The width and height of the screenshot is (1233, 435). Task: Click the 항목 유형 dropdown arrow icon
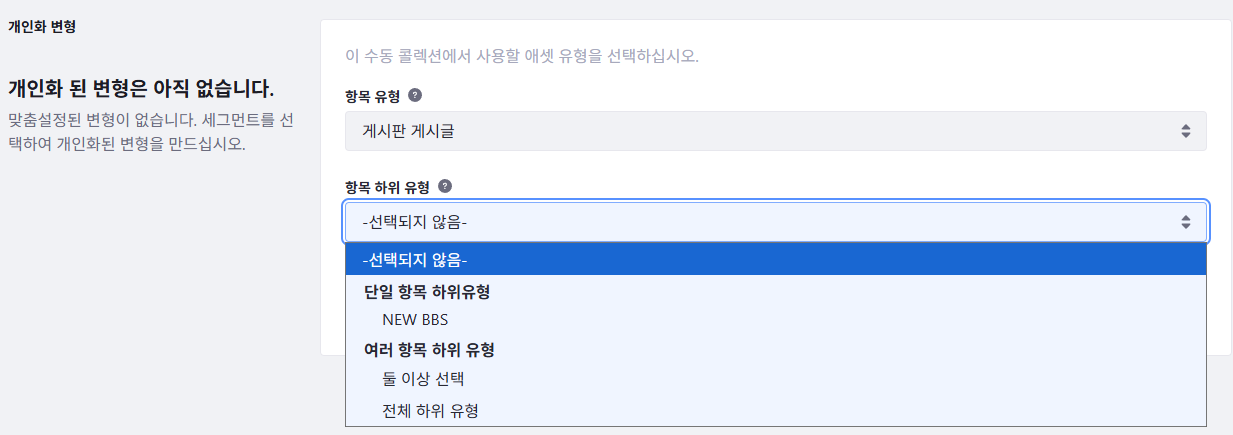point(1185,131)
